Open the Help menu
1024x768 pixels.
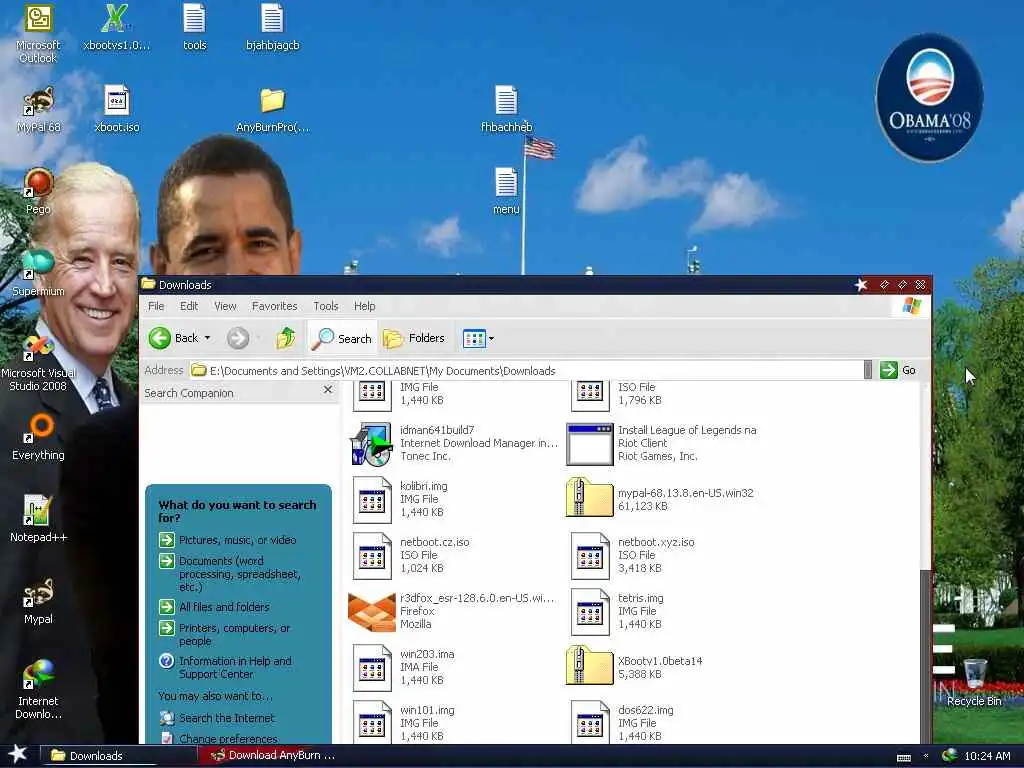point(364,306)
